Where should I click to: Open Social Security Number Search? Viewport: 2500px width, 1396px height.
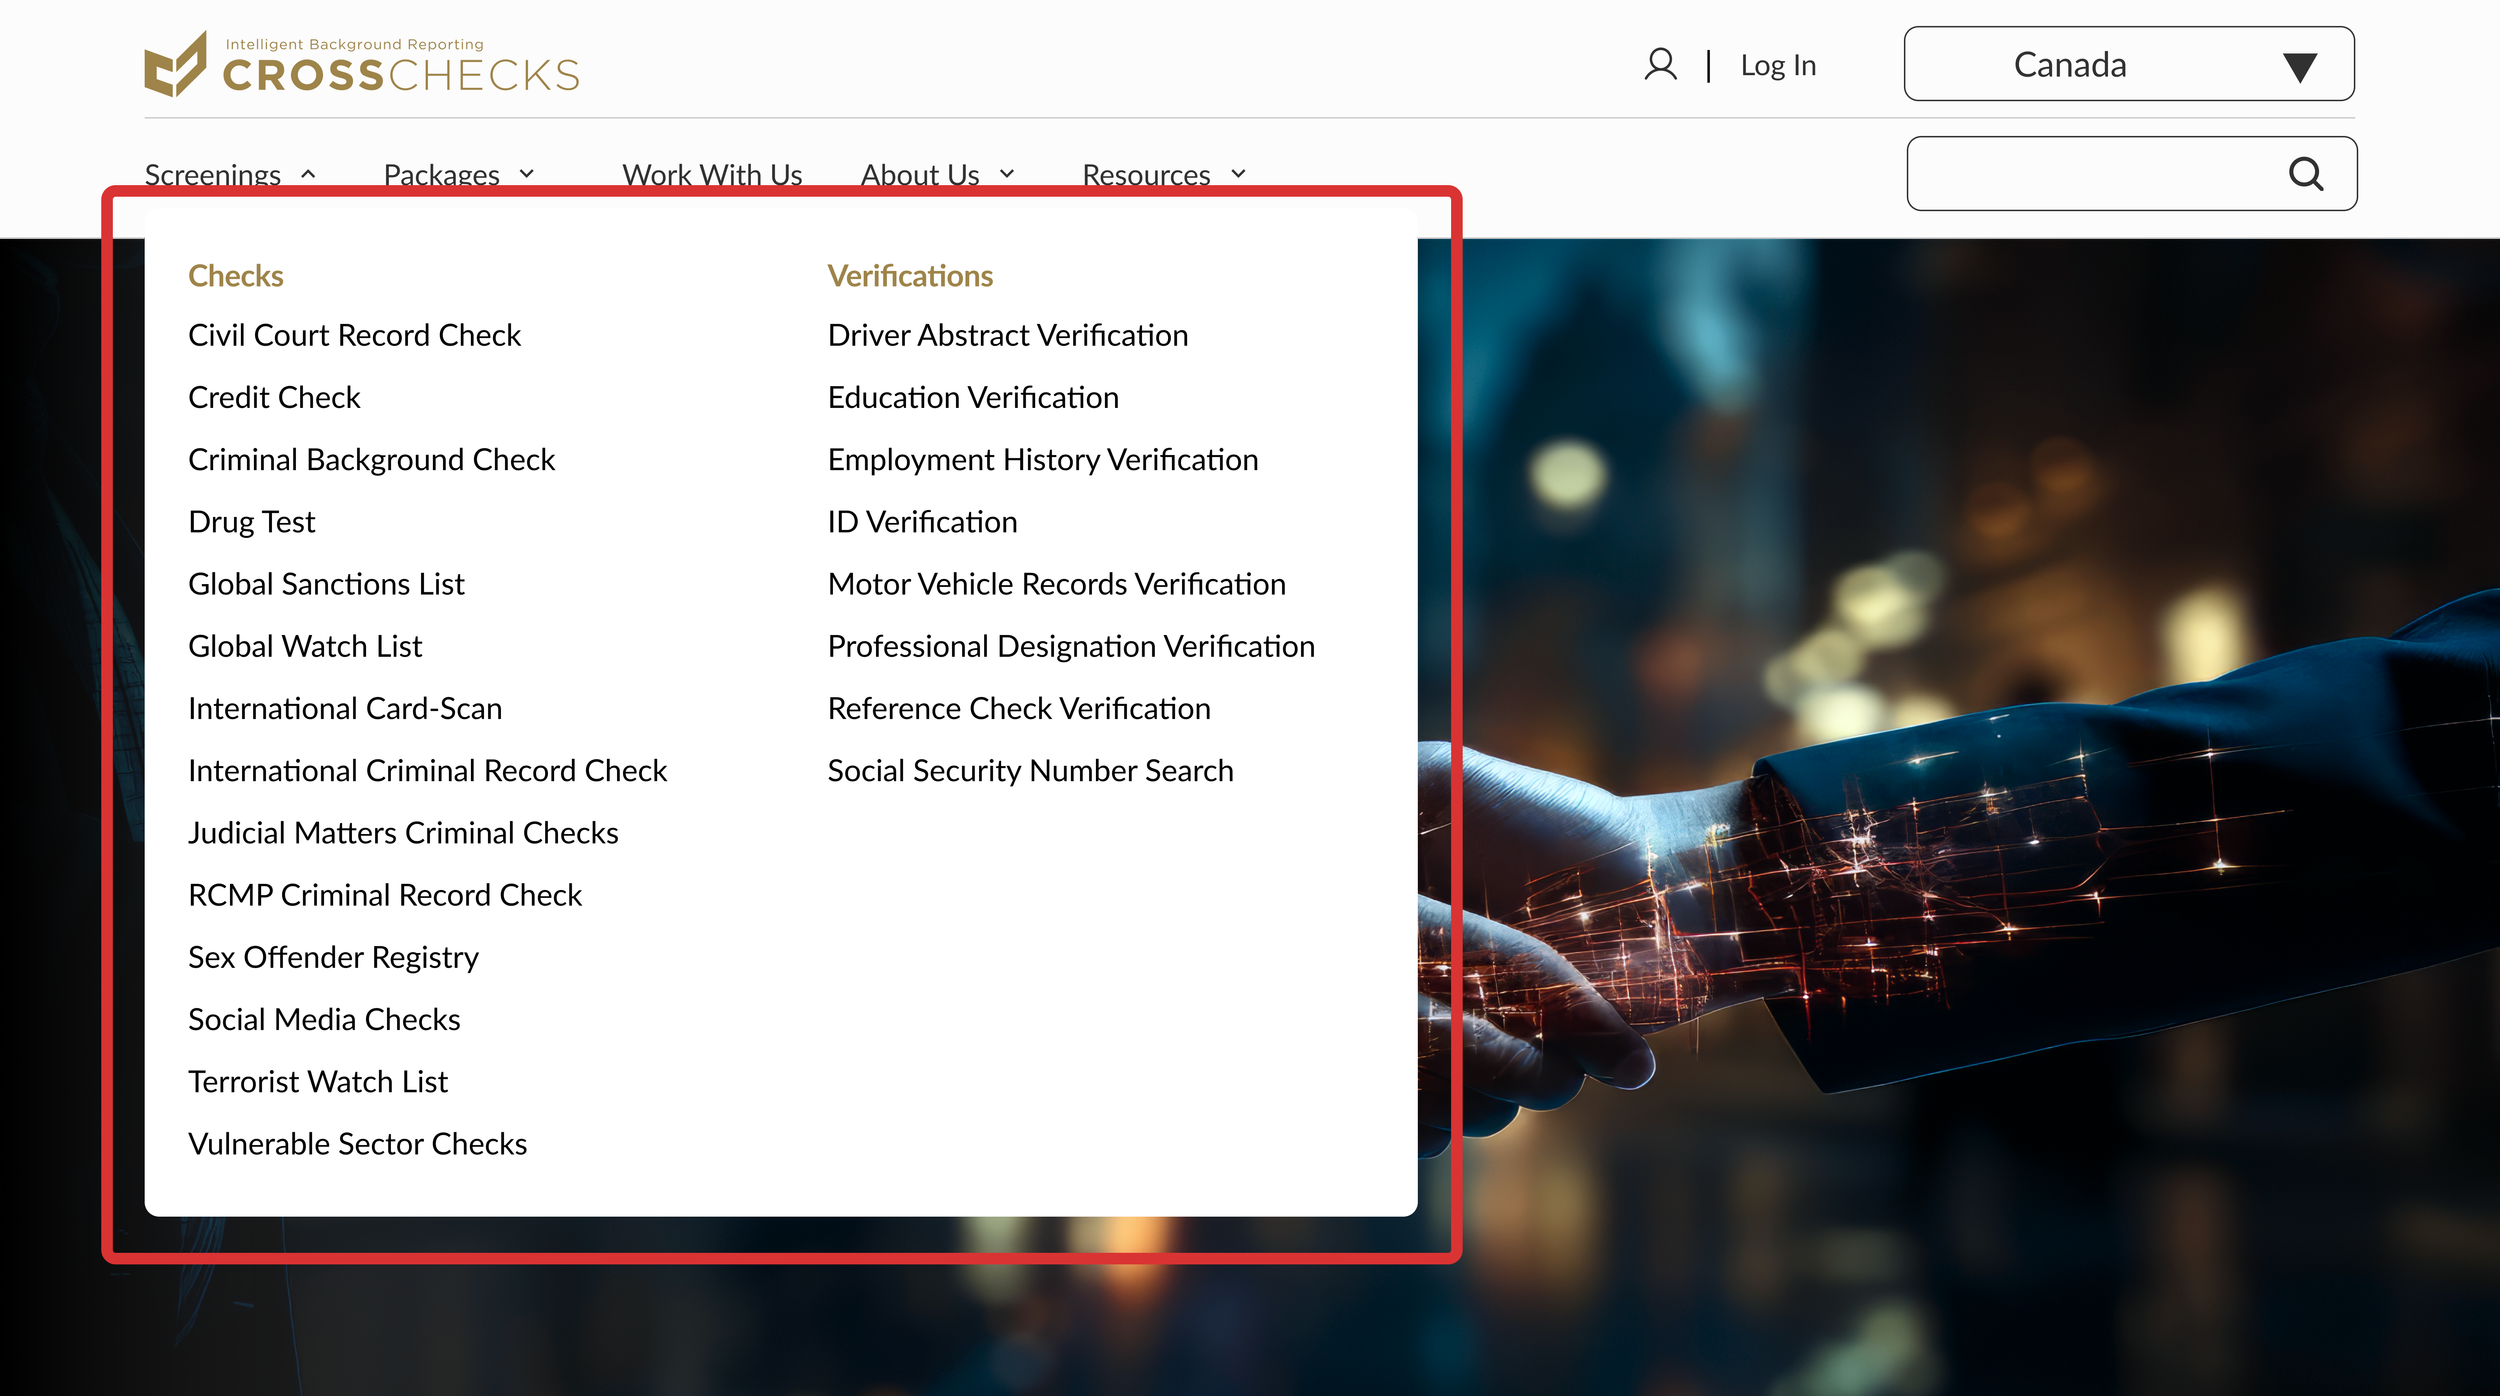(1030, 771)
